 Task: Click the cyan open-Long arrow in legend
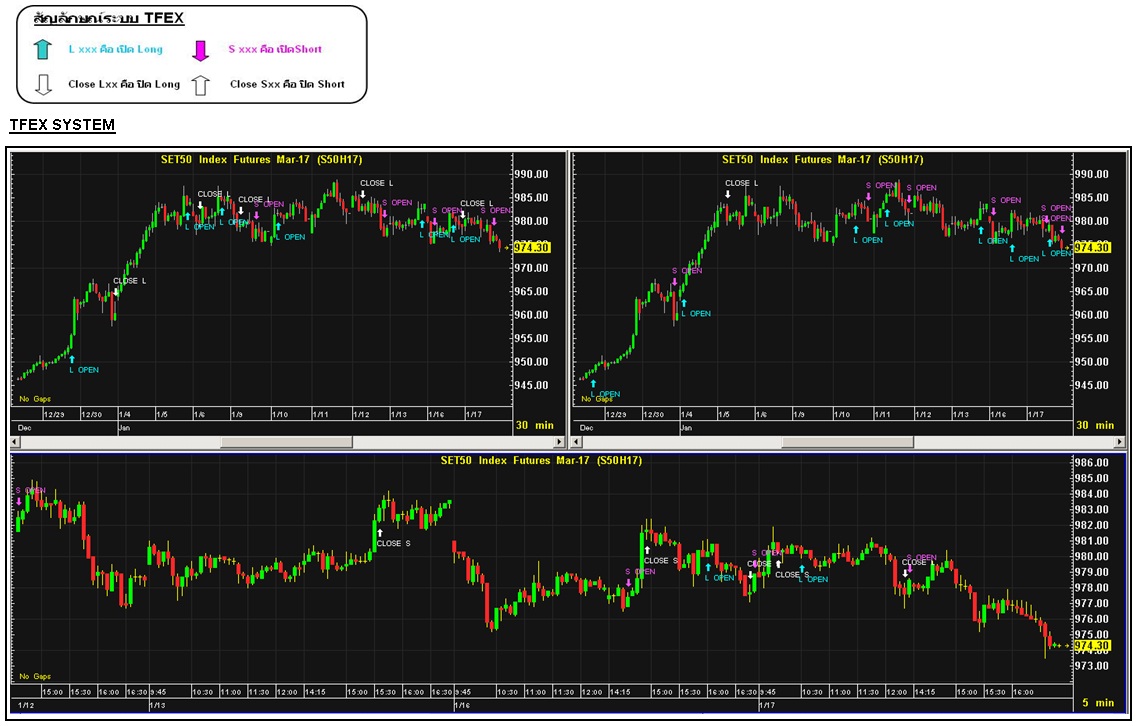point(43,49)
